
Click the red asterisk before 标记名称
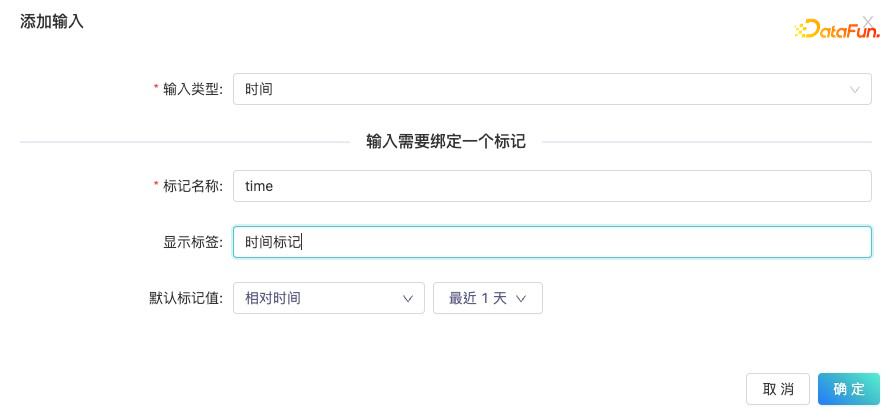(x=156, y=186)
